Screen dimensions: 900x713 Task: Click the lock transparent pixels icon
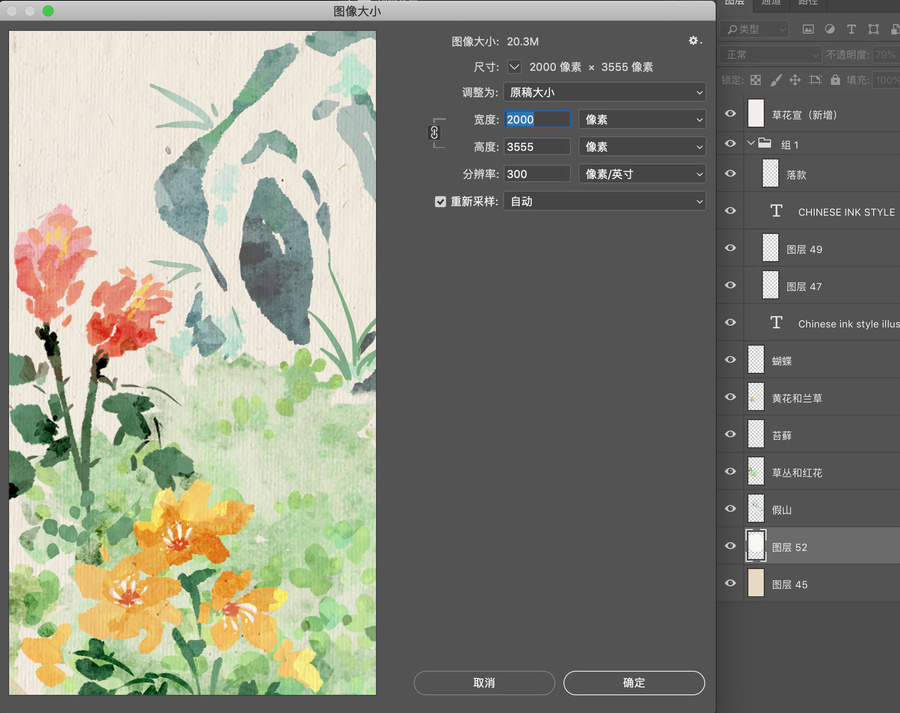755,80
